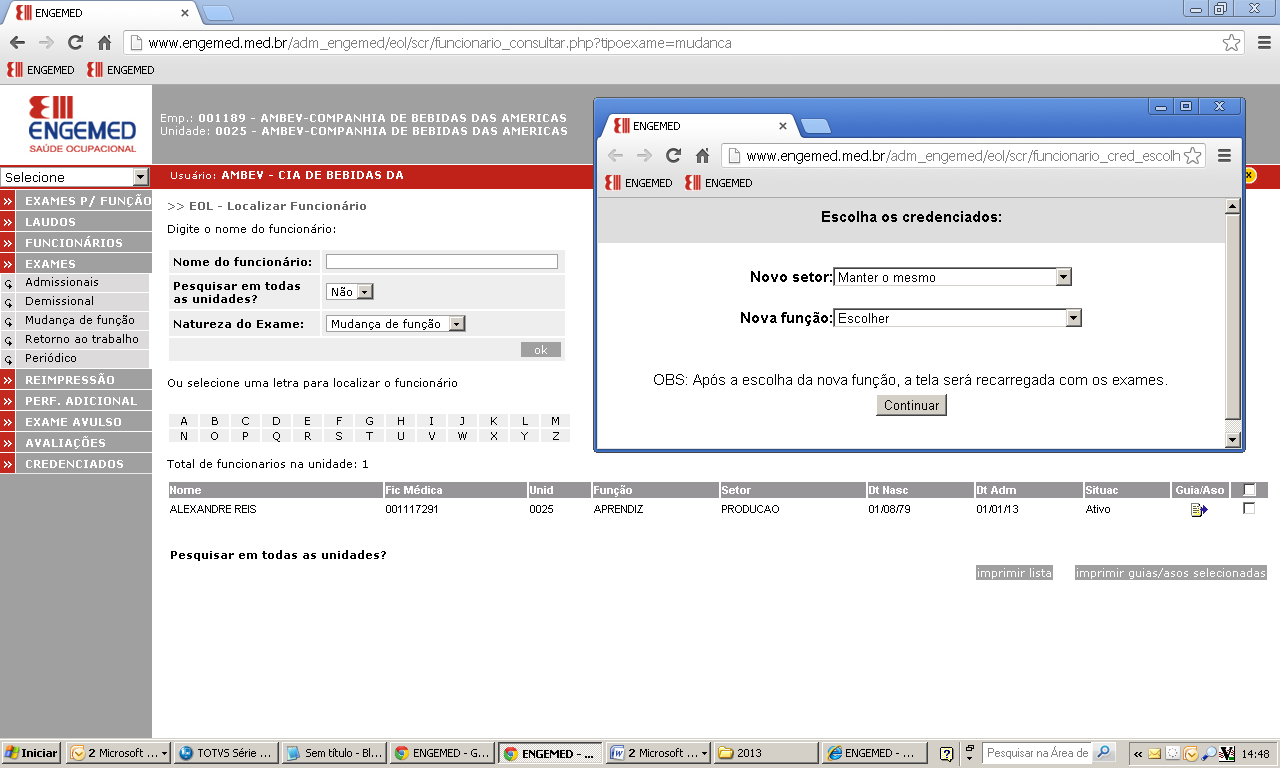
Task: Close the ENGEMED tab in the main window
Action: 184,14
